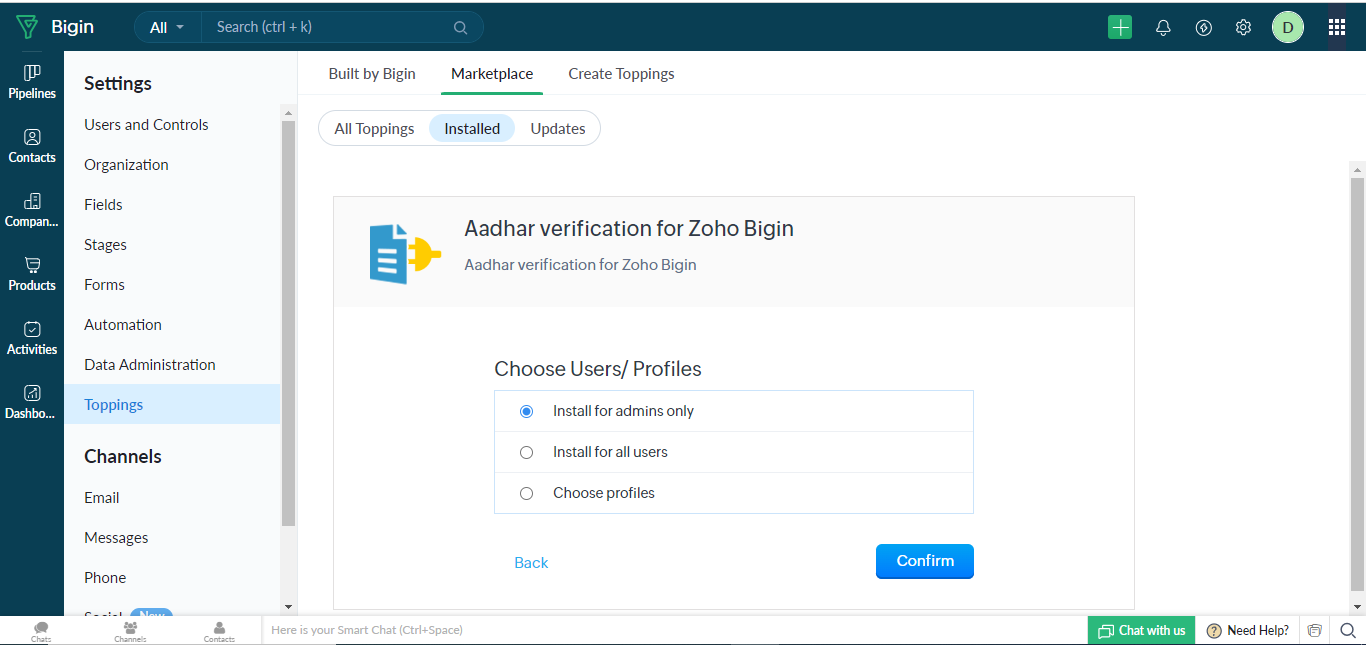1366x645 pixels.
Task: Confirm the topping installation
Action: tap(925, 561)
